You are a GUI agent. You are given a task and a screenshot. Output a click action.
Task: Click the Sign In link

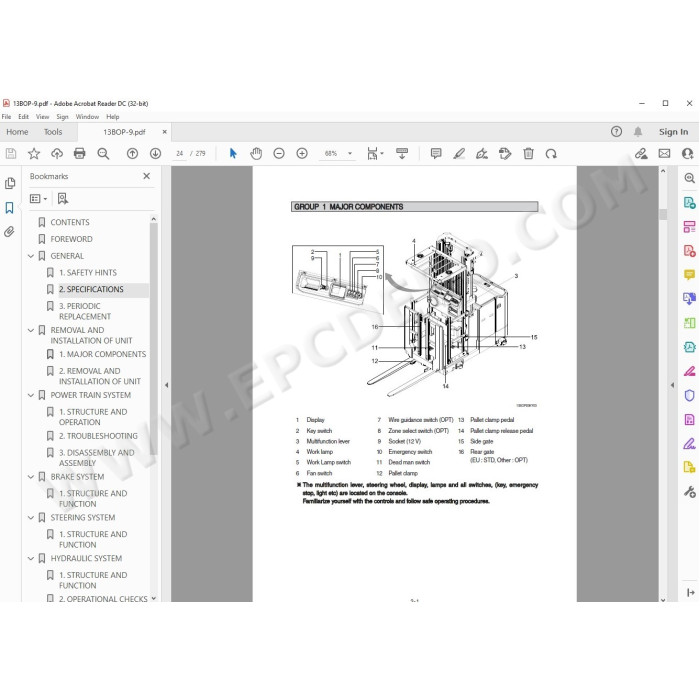(x=673, y=132)
